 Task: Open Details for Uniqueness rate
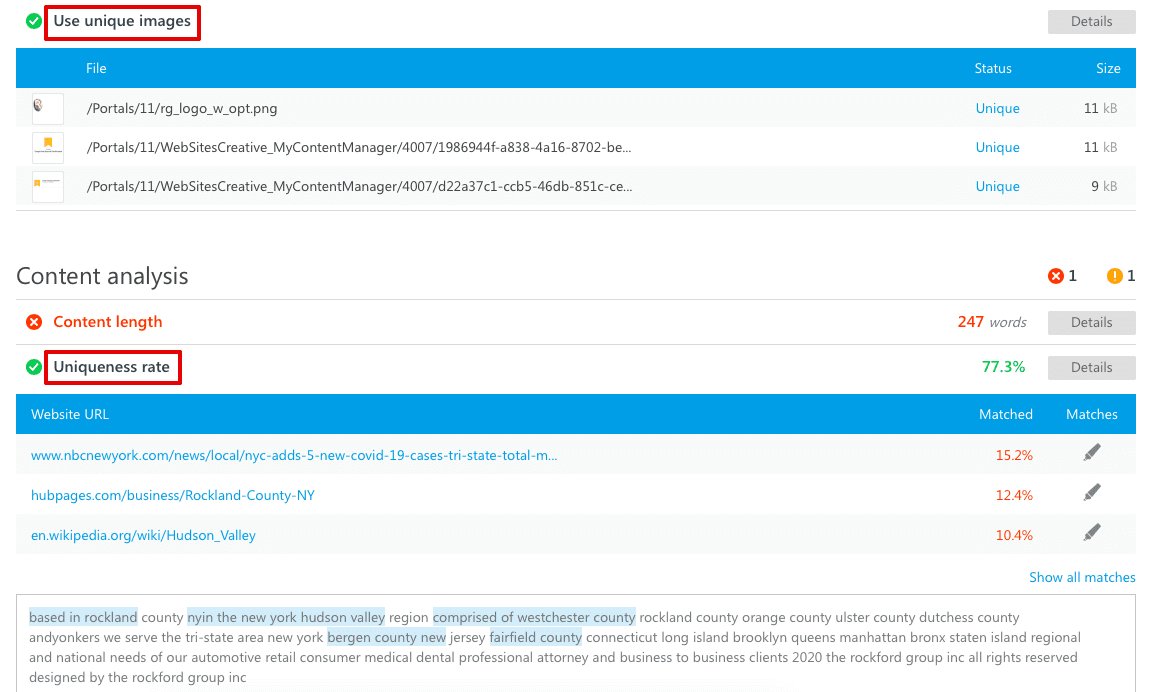[1091, 367]
